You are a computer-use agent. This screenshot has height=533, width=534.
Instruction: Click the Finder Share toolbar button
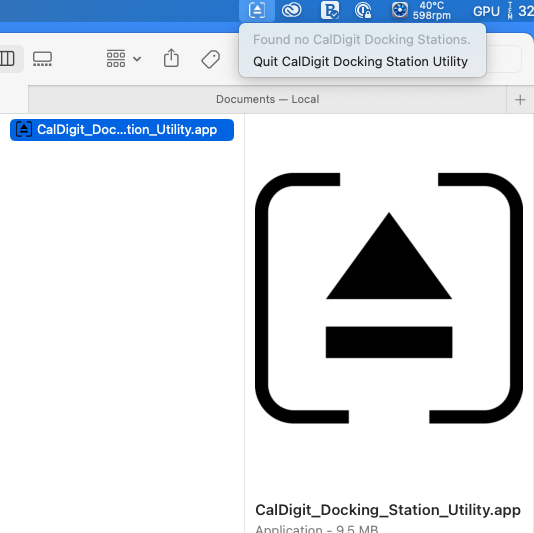pos(171,58)
